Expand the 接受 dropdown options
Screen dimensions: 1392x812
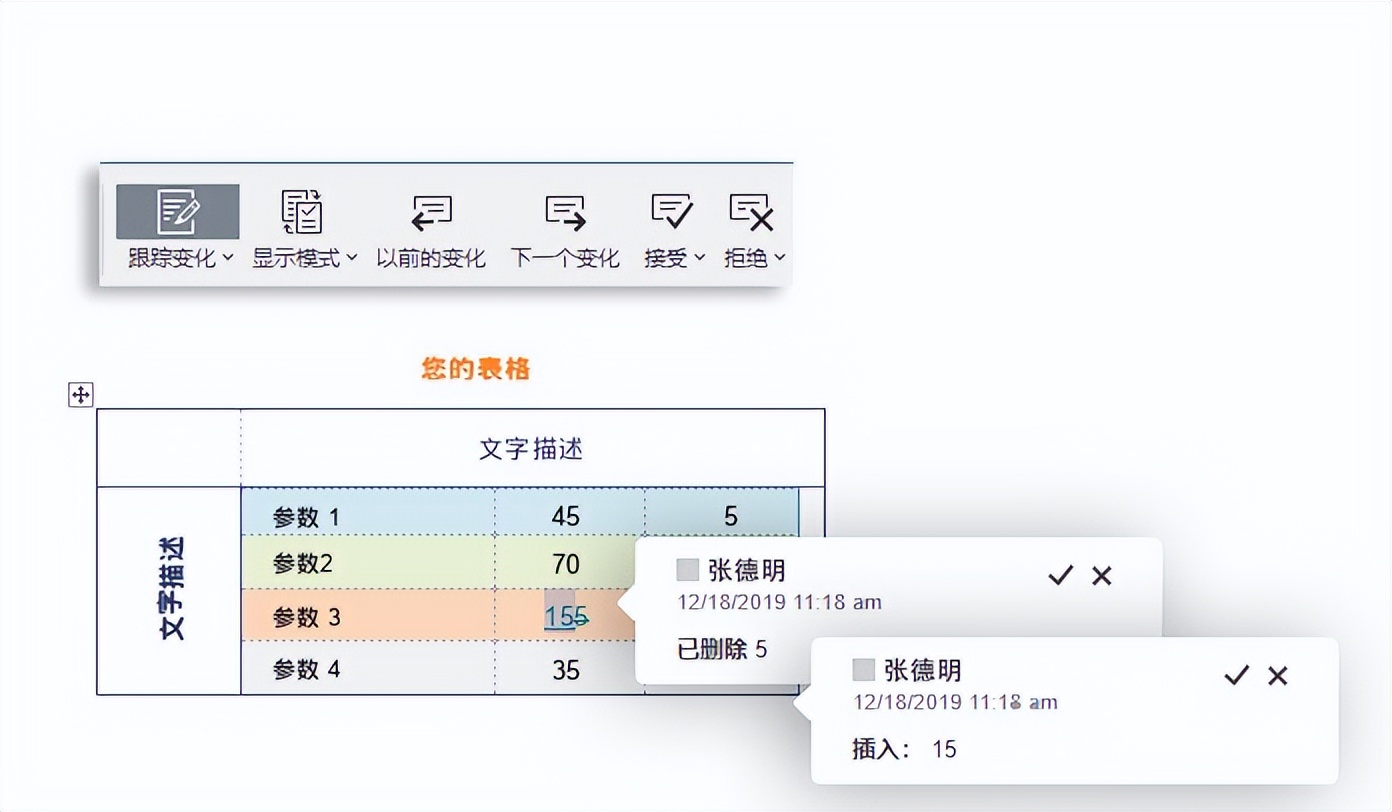coord(699,258)
